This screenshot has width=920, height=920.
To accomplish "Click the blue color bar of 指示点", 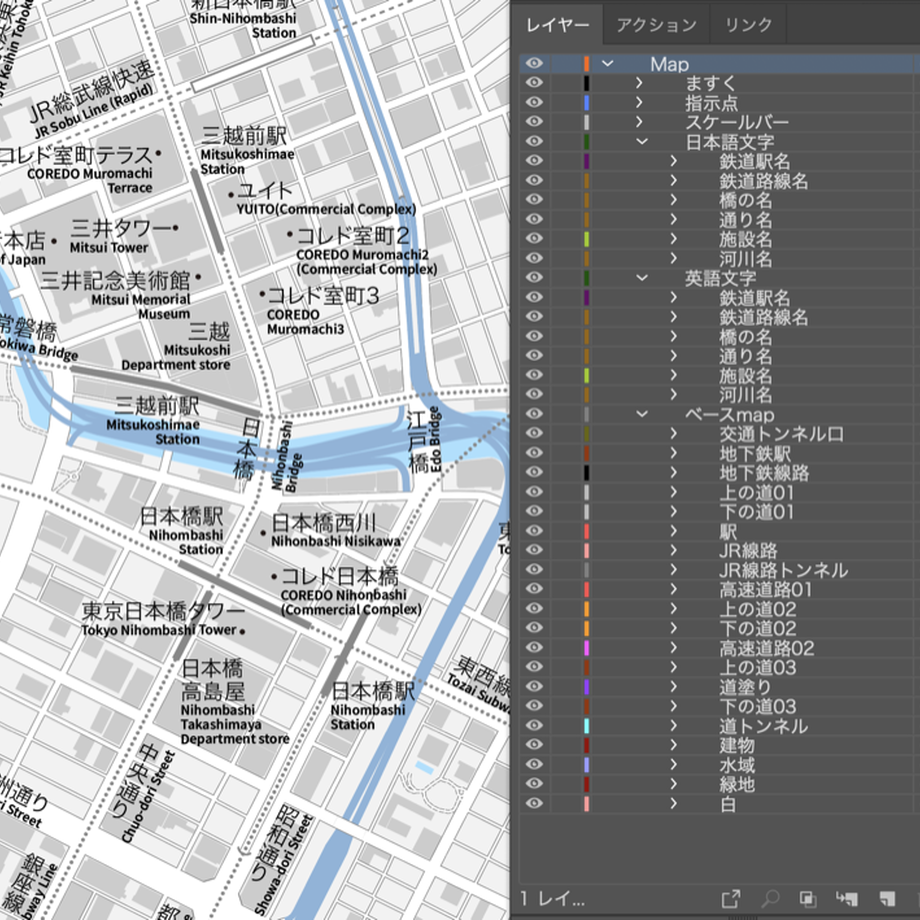I will point(586,102).
